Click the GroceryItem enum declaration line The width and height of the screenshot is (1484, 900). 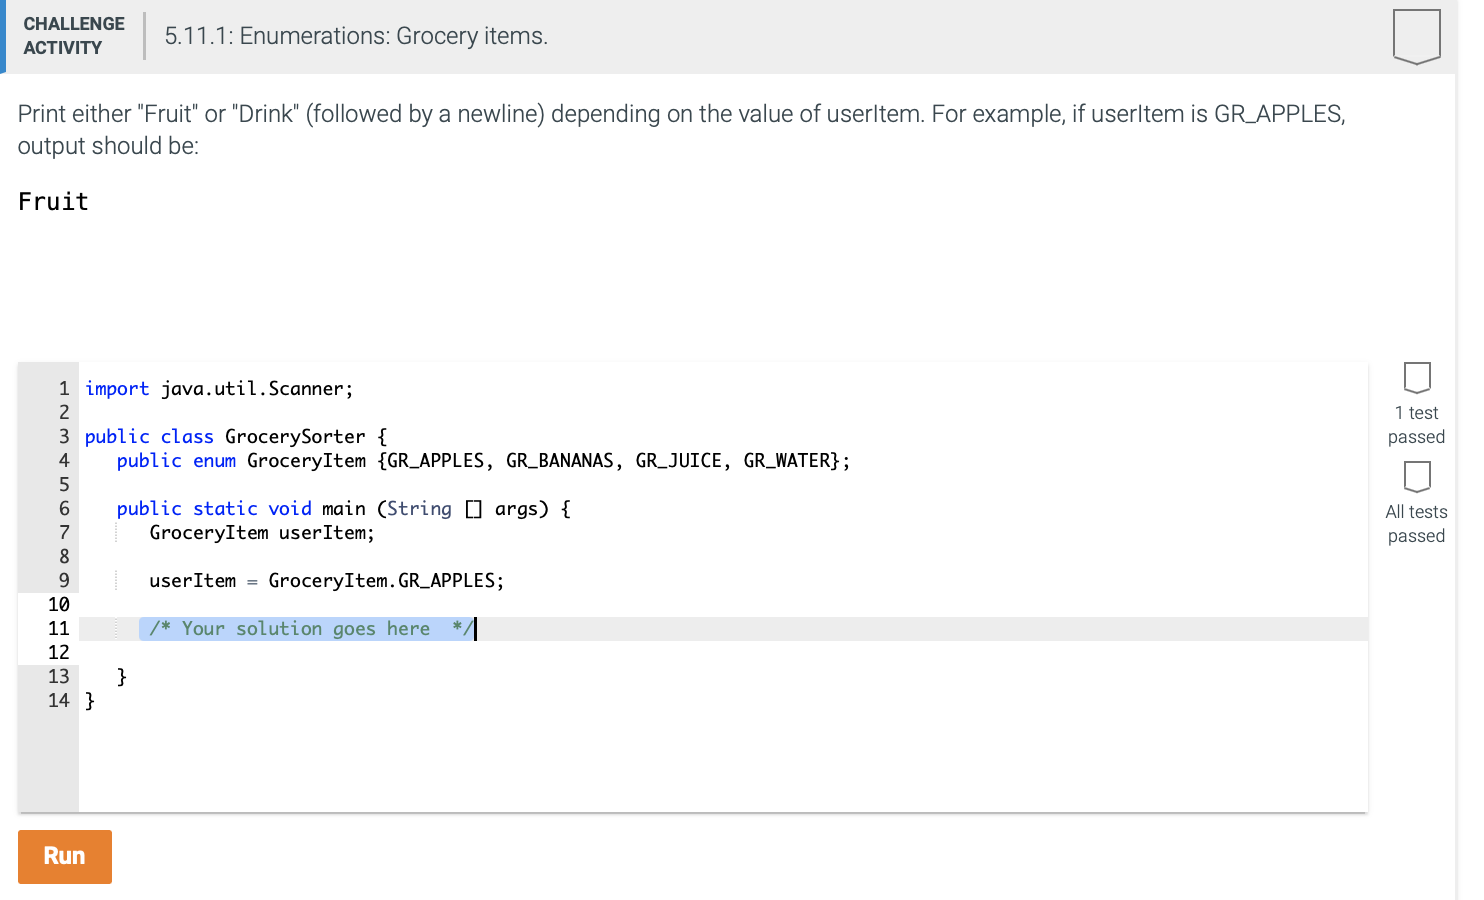tap(482, 461)
